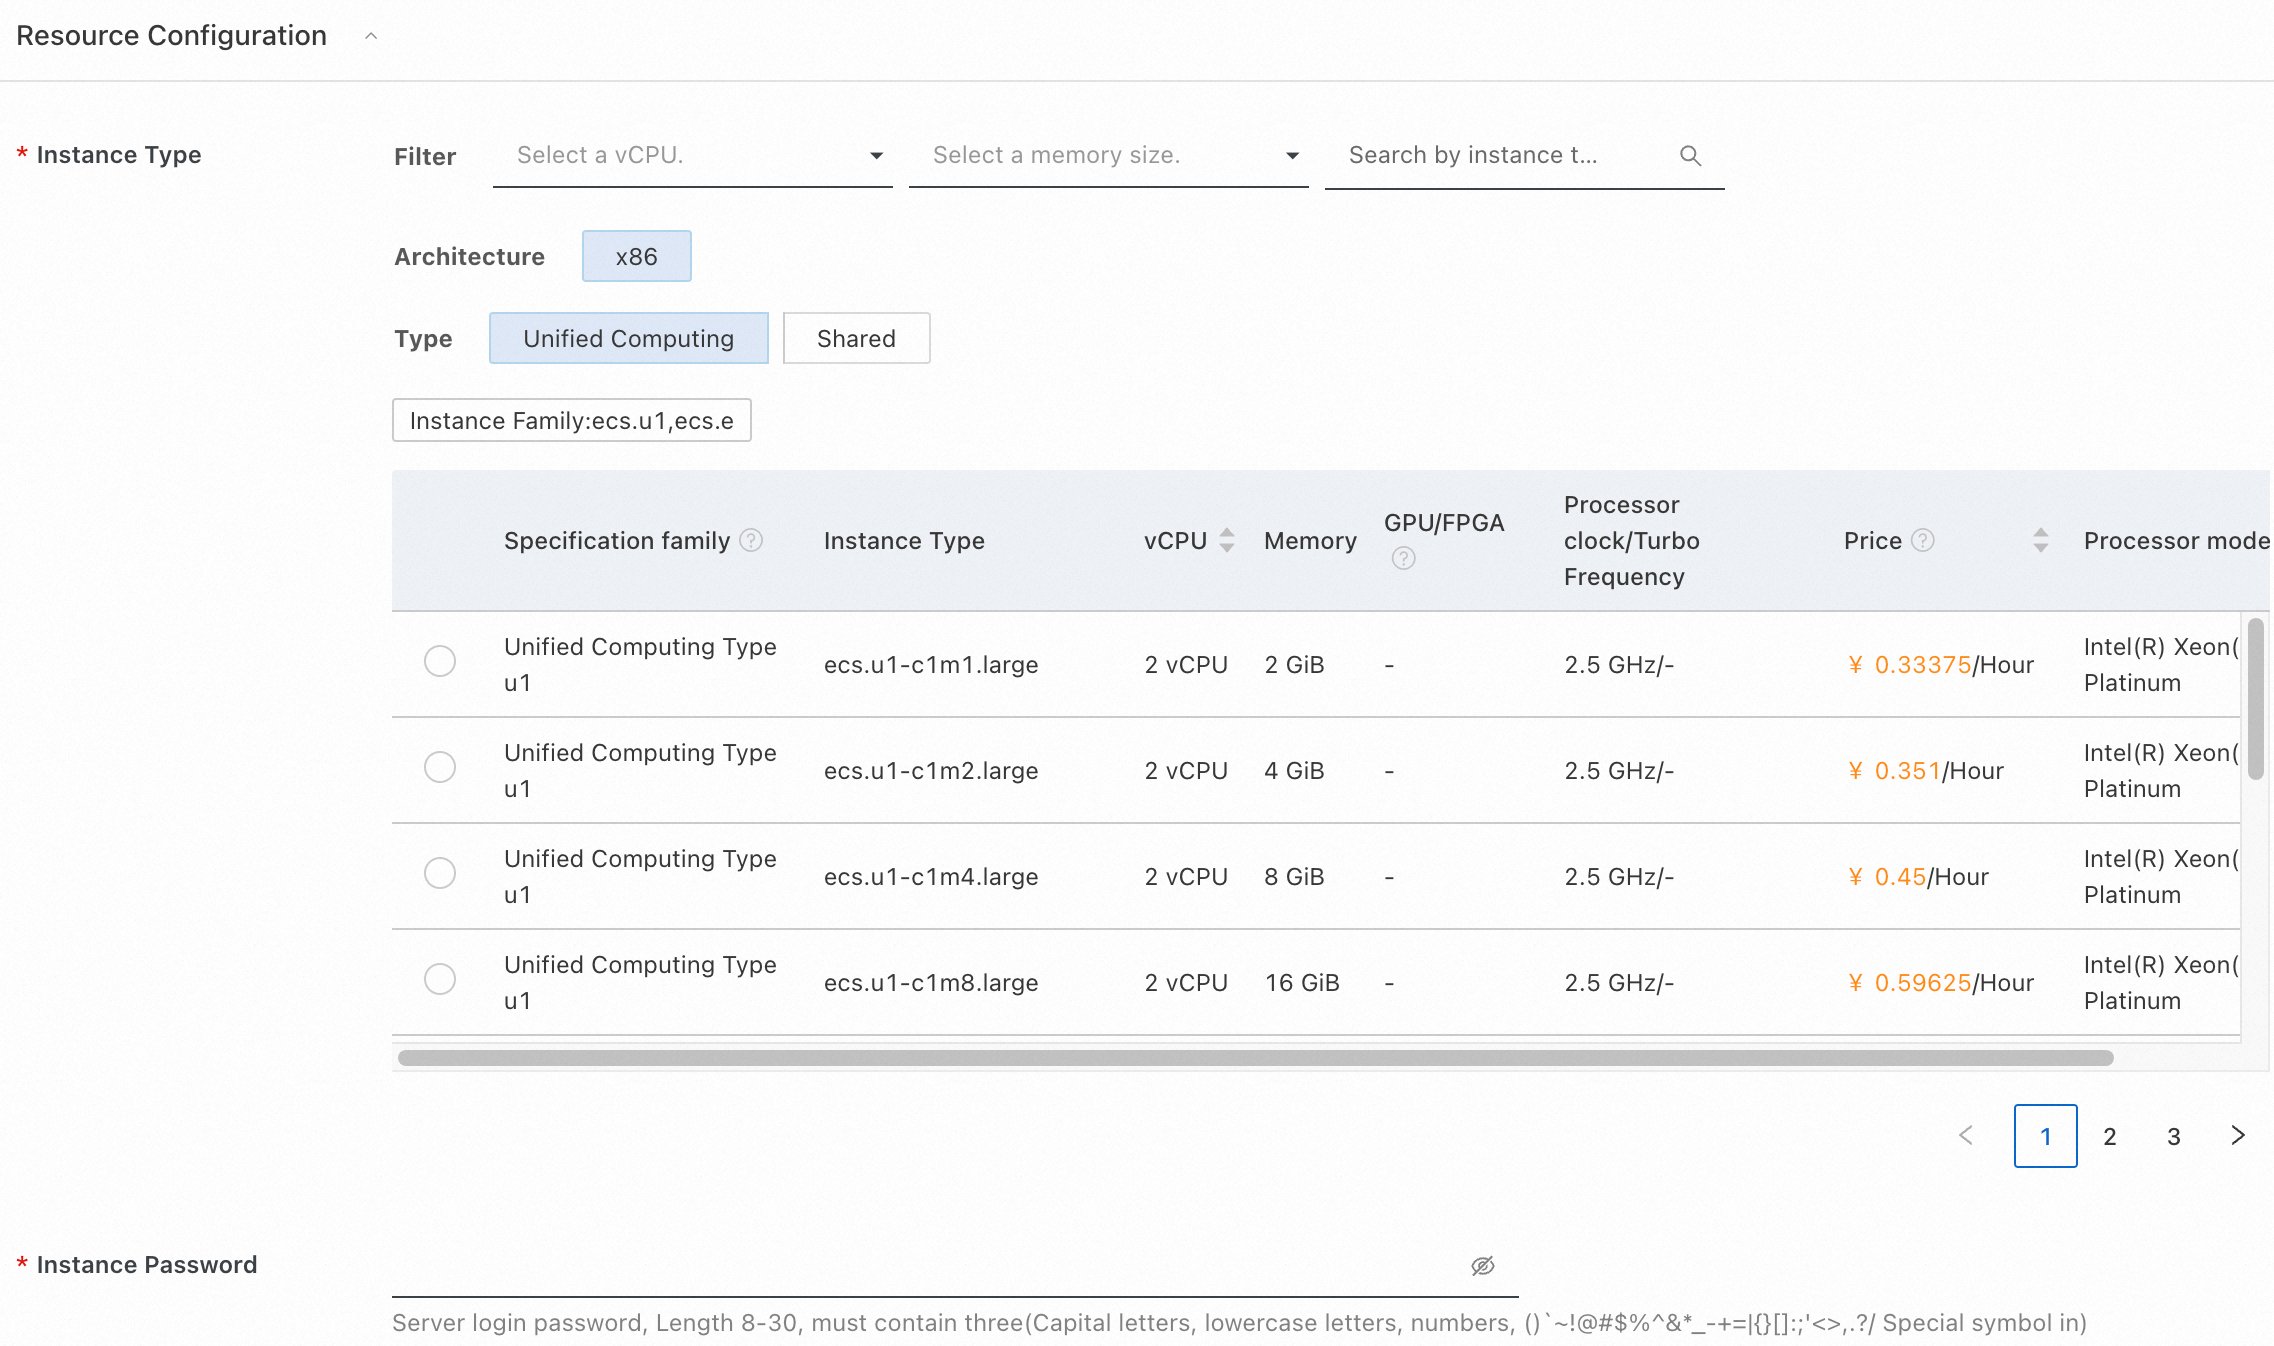Select Unified Computing type tab
2274x1346 pixels.
tap(628, 339)
